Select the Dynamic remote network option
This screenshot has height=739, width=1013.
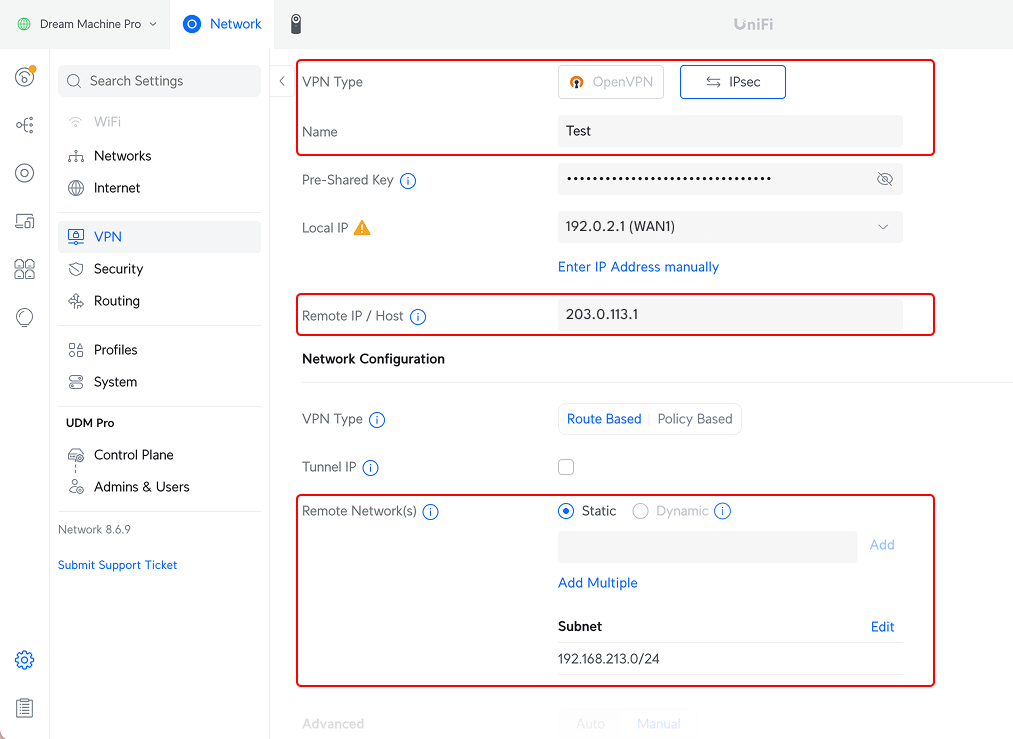(x=640, y=511)
